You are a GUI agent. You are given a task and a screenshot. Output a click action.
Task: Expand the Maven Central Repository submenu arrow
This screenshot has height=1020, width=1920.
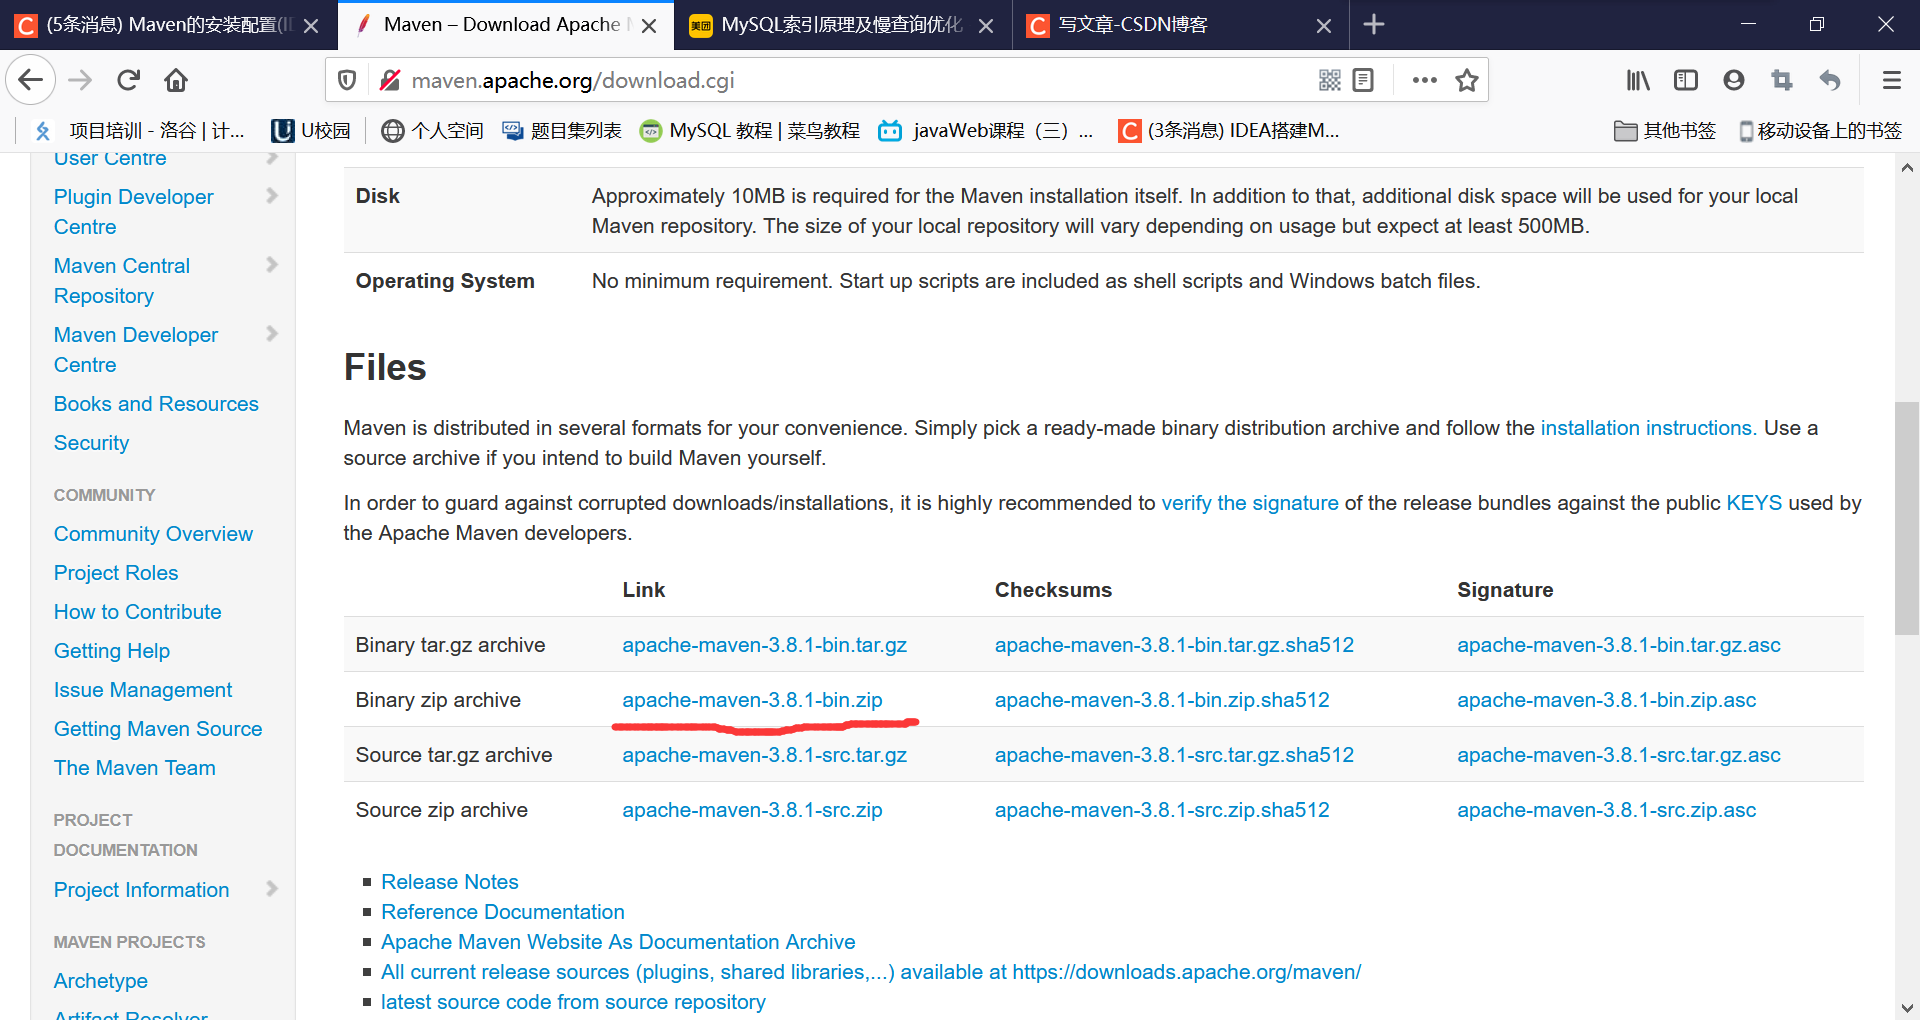(272, 265)
